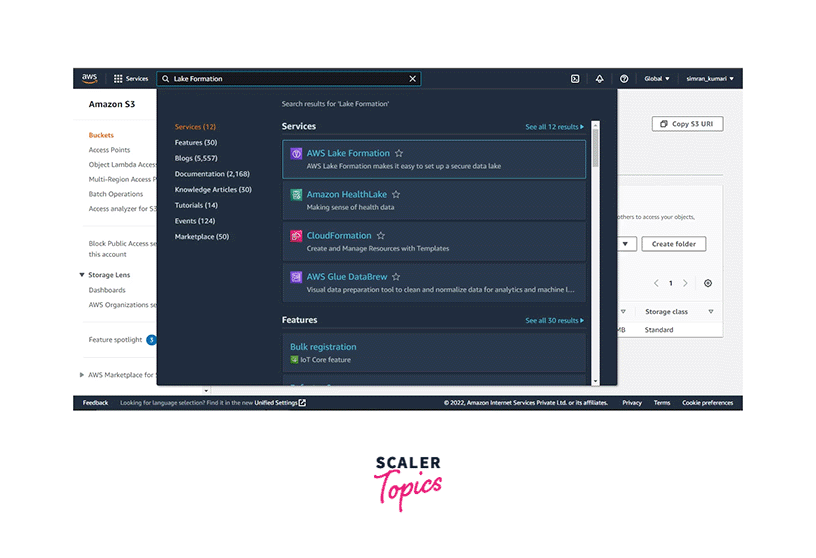
Task: Click the CloudFormation service icon
Action: 296,236
